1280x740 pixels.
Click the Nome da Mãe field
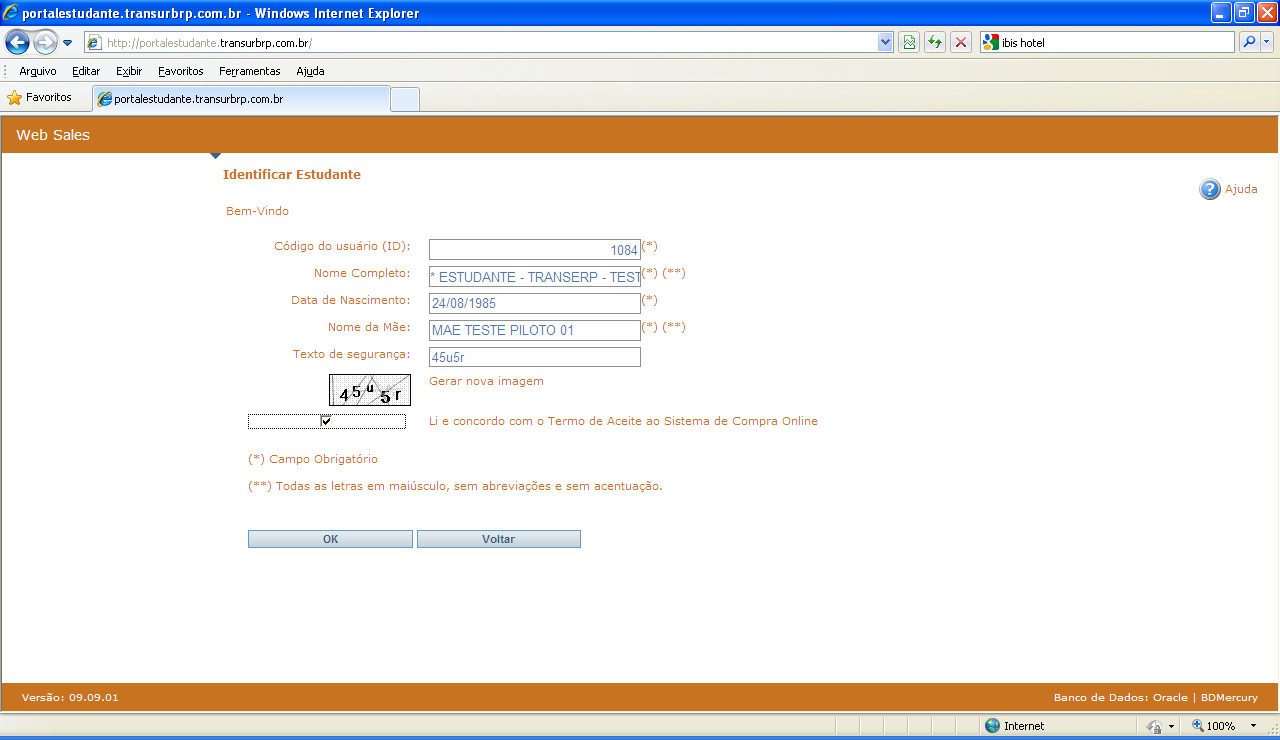click(534, 330)
